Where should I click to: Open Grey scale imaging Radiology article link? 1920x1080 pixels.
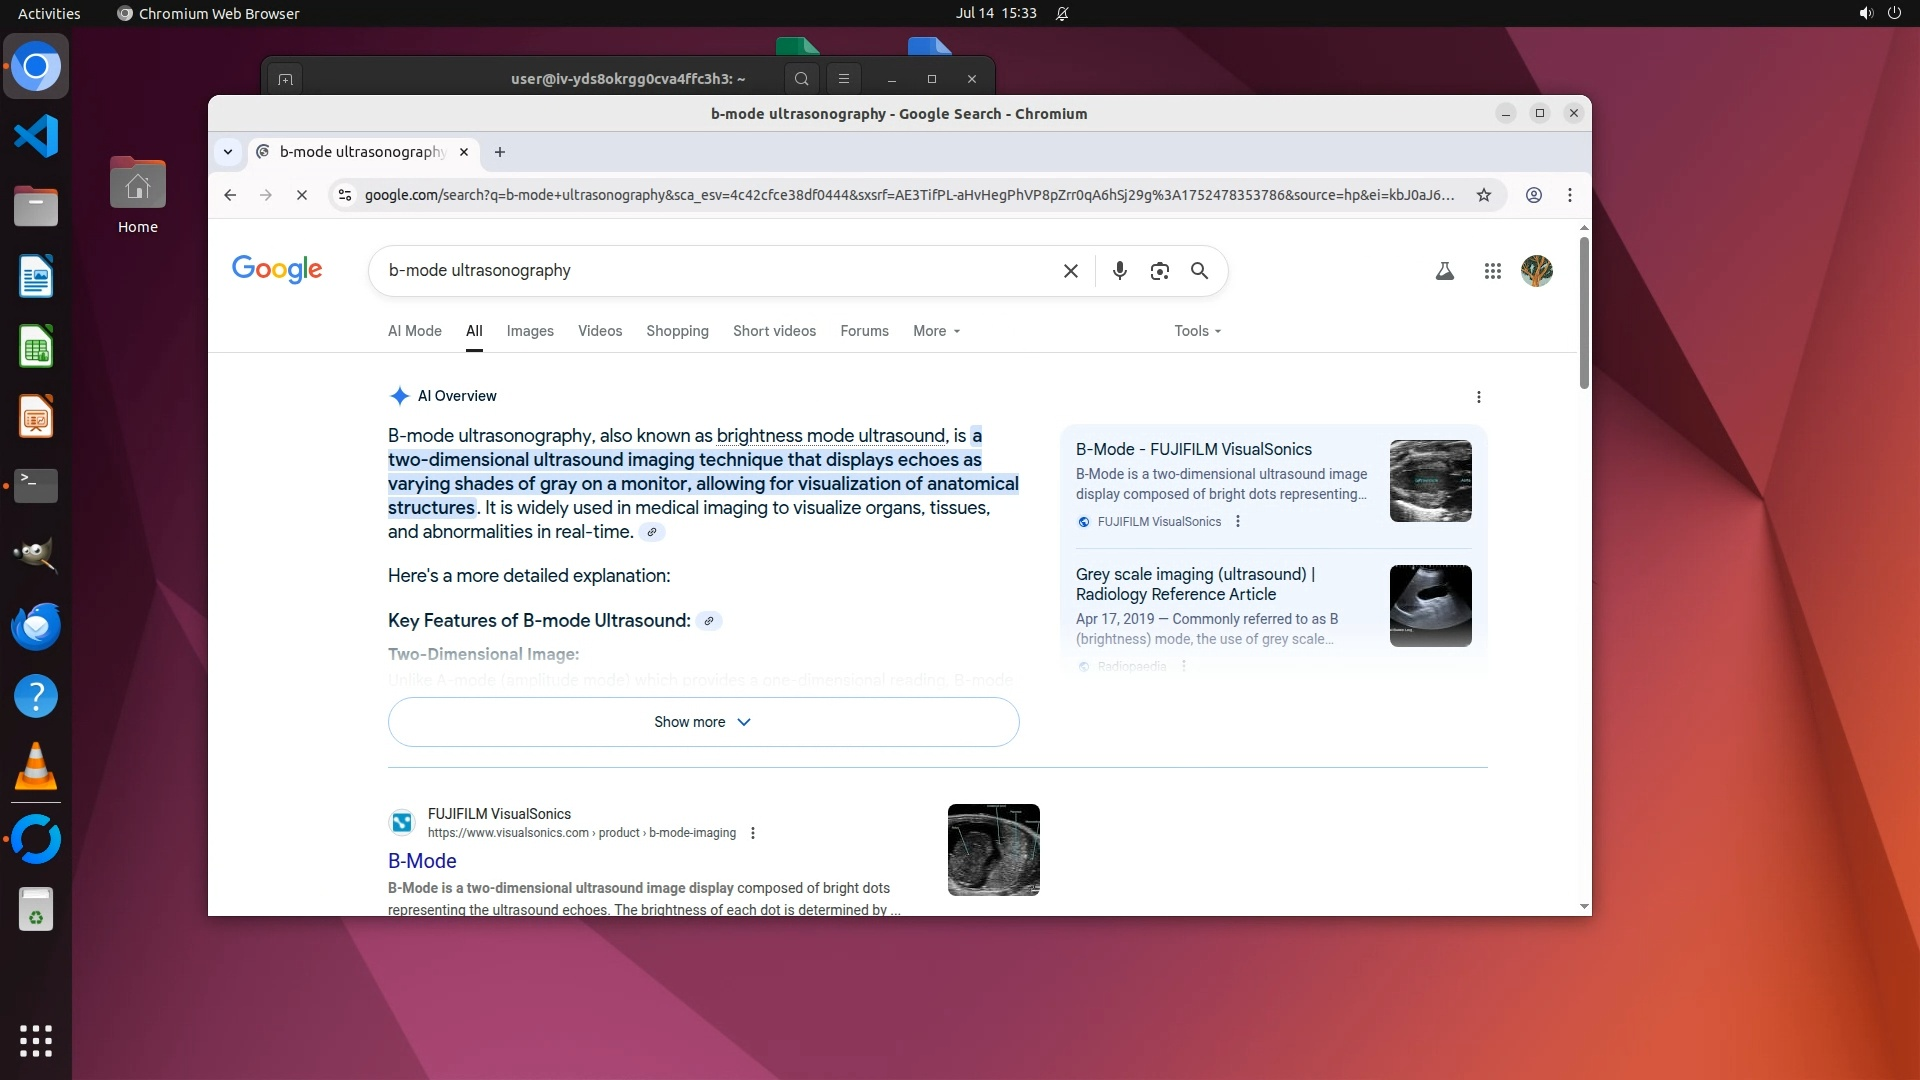click(1194, 584)
